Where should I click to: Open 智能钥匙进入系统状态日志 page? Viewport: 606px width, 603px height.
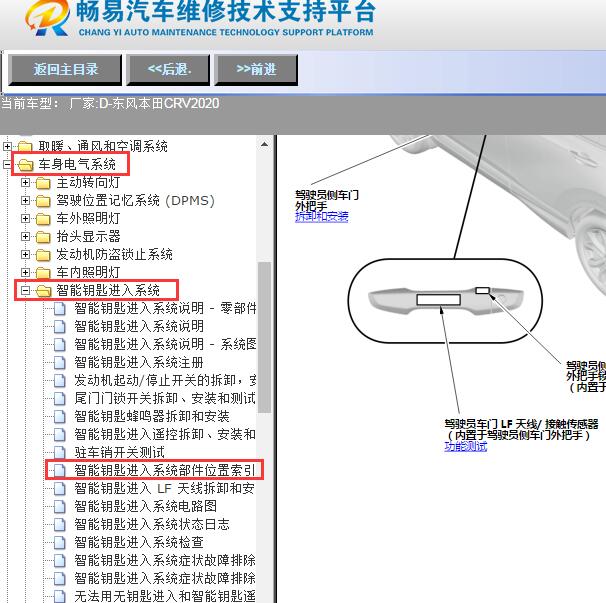(152, 524)
